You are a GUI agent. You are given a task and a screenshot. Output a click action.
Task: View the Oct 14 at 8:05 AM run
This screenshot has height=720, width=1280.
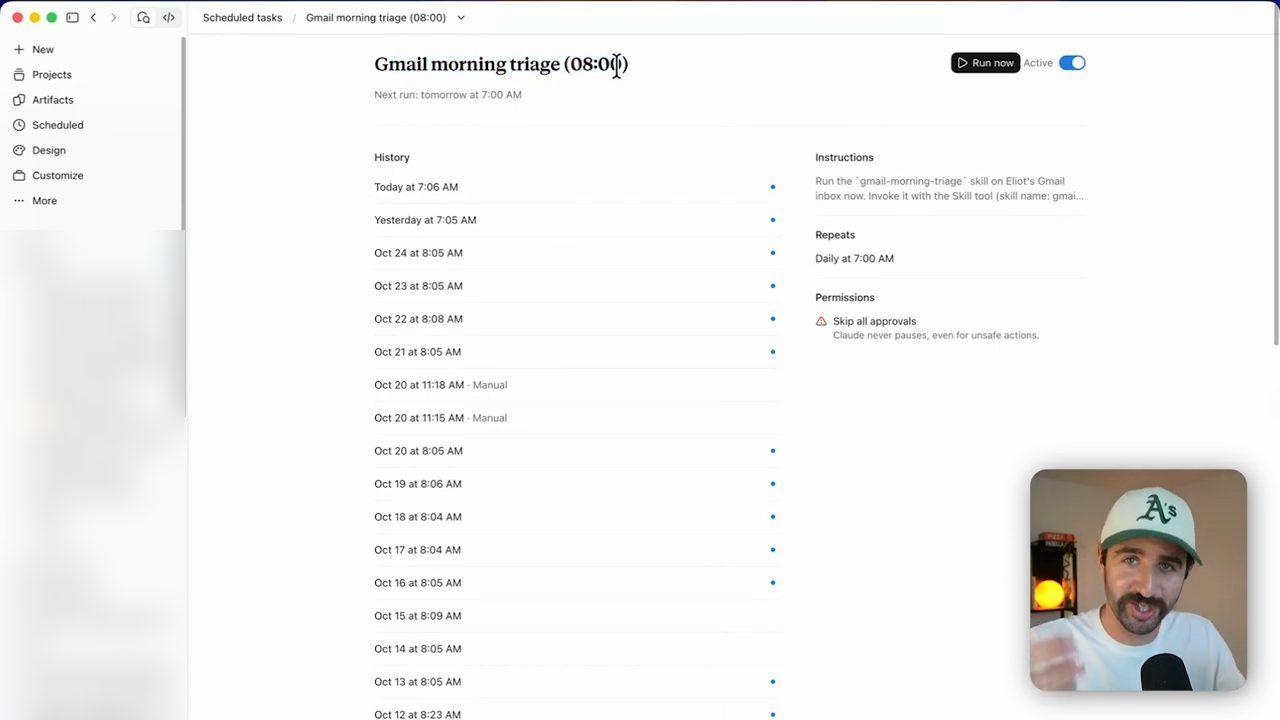click(577, 649)
